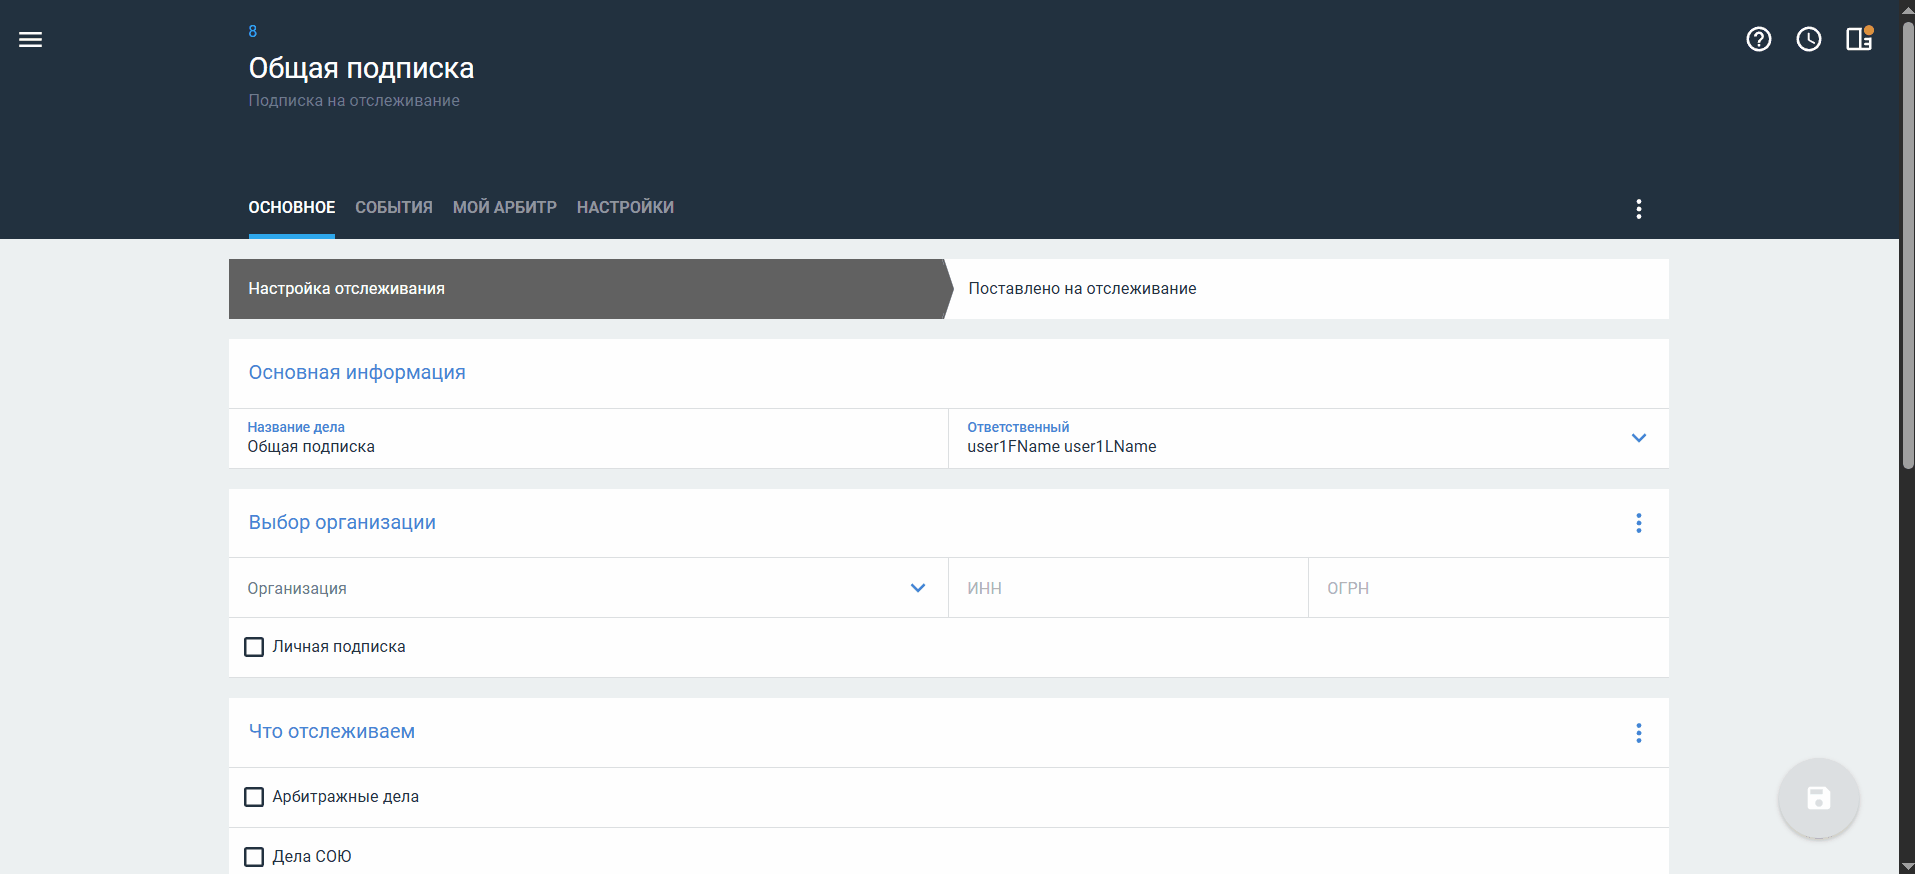Open the 'Мой арбитр' tab
This screenshot has width=1915, height=874.
[x=504, y=208]
